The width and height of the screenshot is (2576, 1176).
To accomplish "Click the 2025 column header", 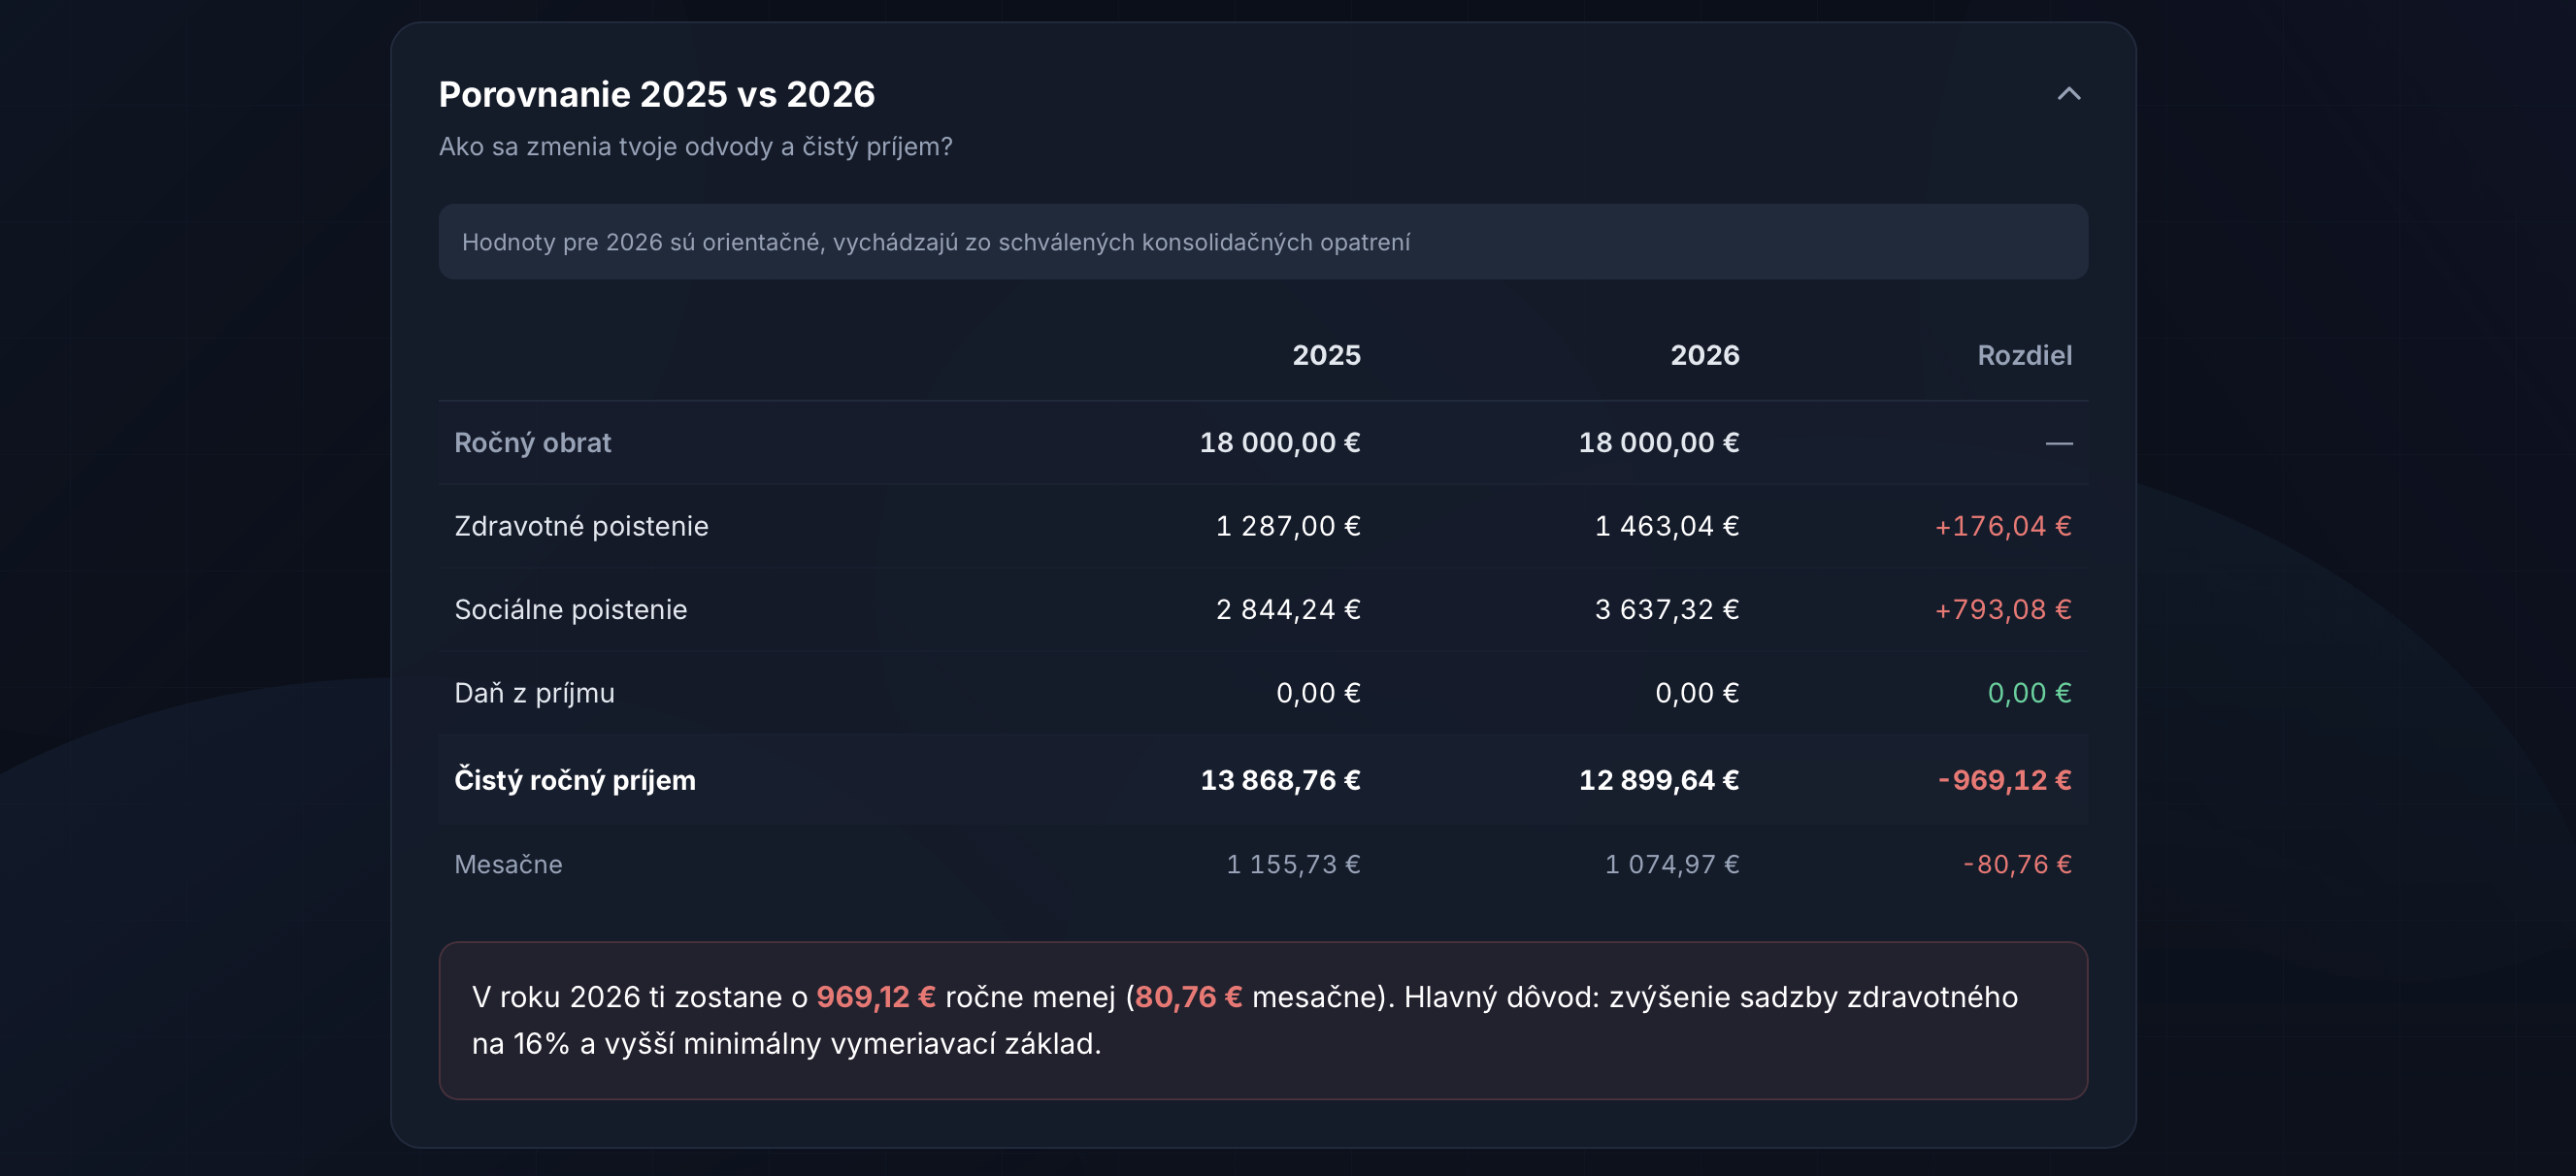I will pyautogui.click(x=1325, y=355).
